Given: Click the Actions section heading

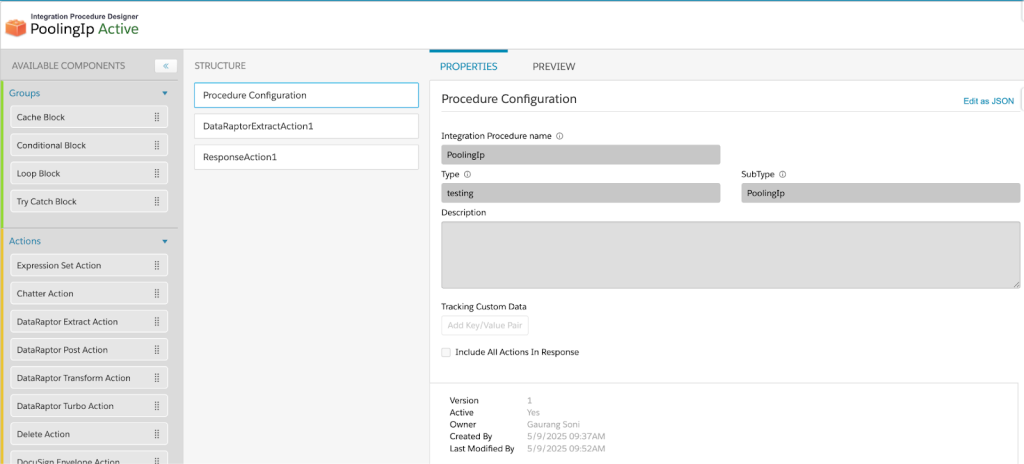Looking at the screenshot, I should 25,241.
